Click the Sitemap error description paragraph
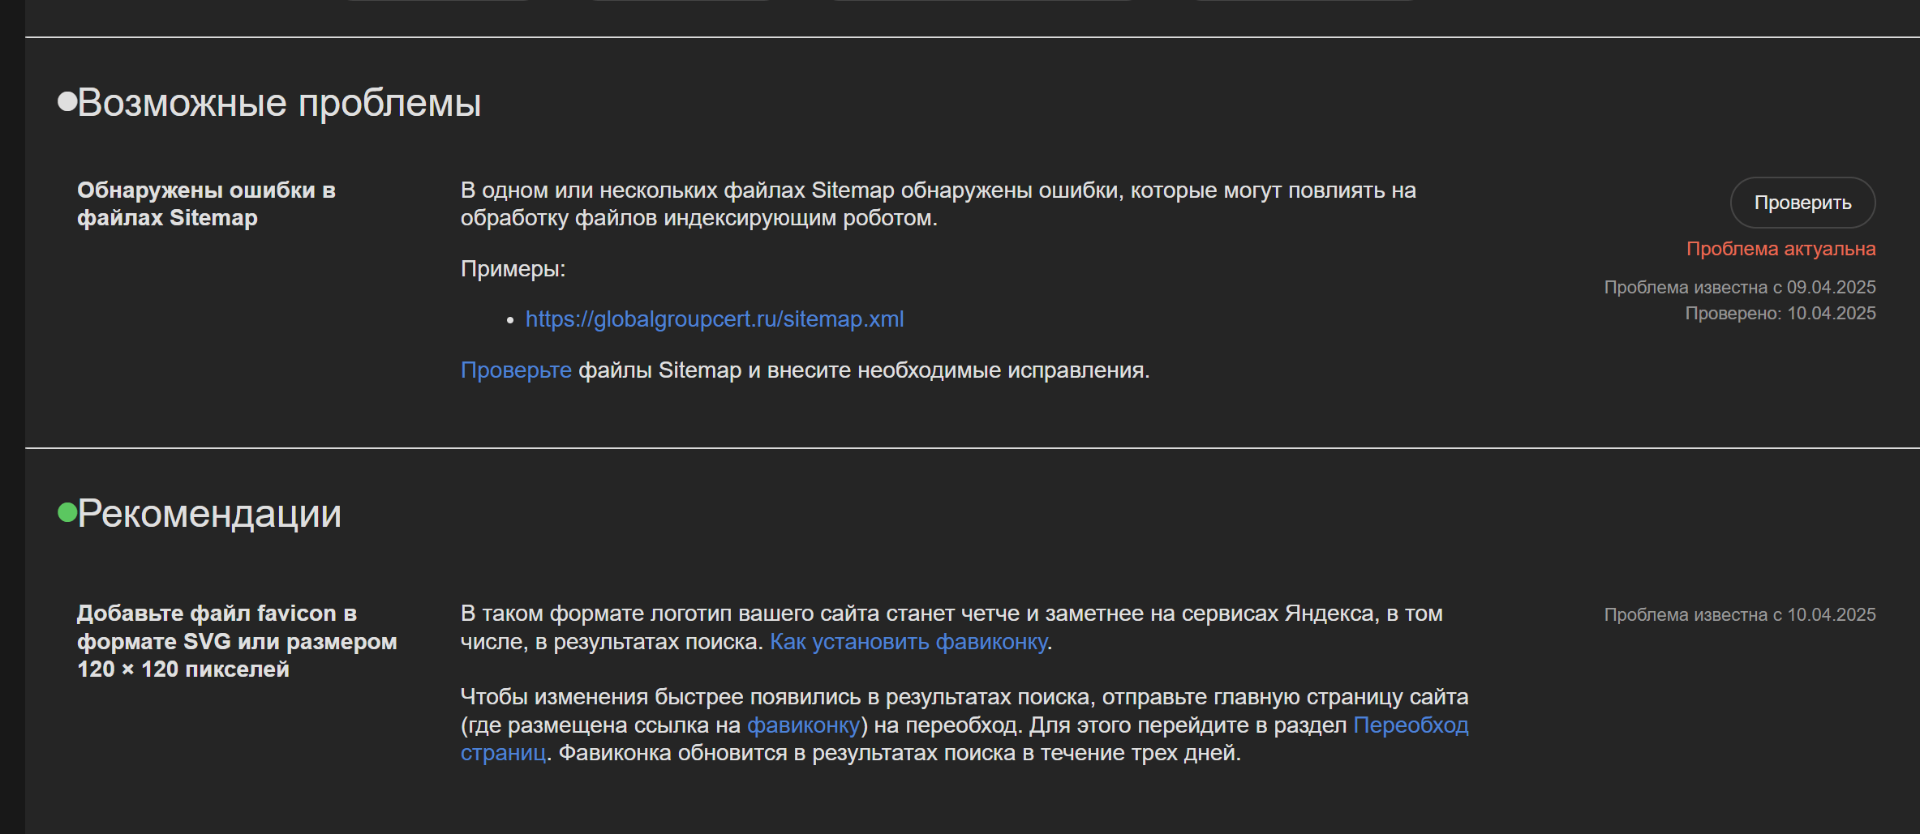The image size is (1920, 834). click(x=938, y=204)
